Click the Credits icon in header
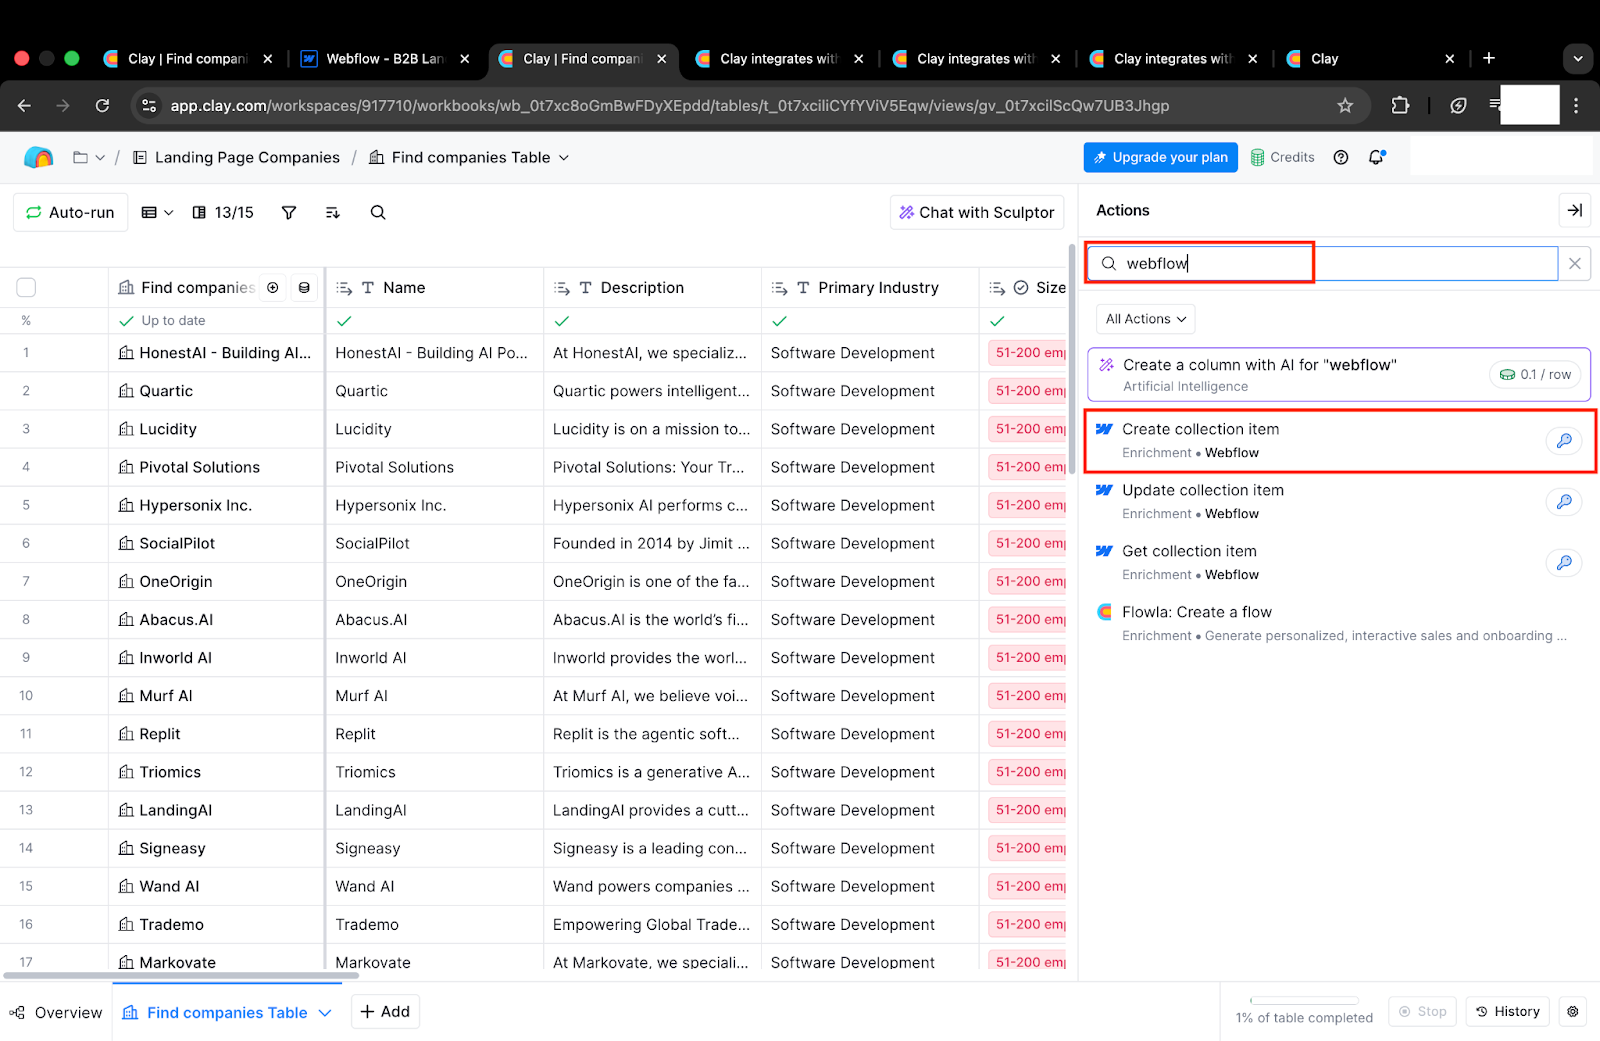Image resolution: width=1600 pixels, height=1041 pixels. pyautogui.click(x=1257, y=157)
